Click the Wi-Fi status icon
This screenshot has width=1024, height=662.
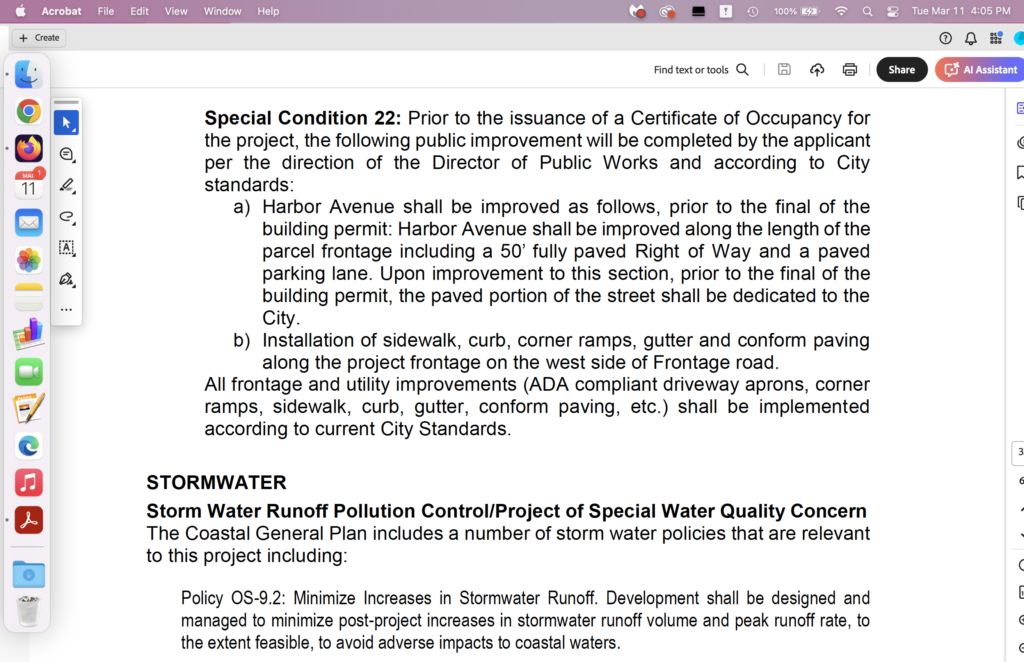(x=841, y=11)
